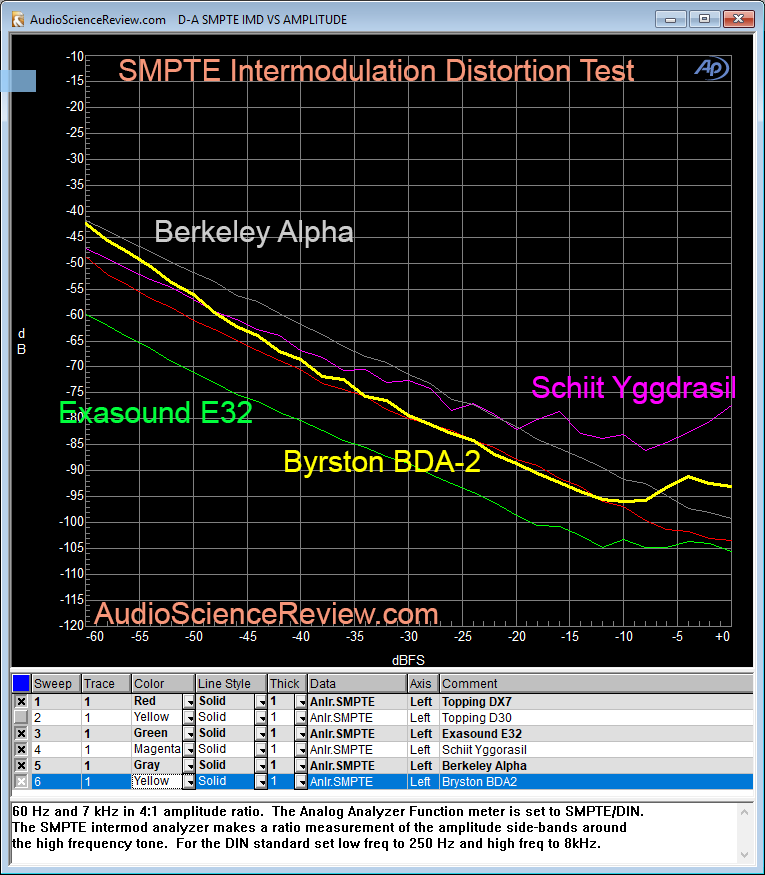Click the Data column header
The width and height of the screenshot is (765, 875).
tap(357, 684)
